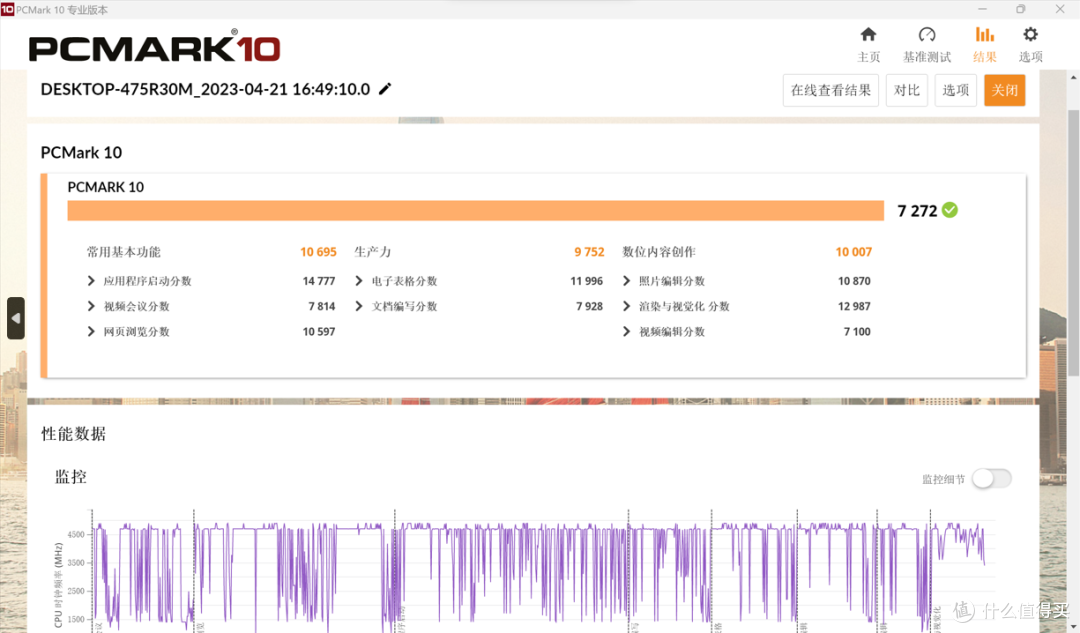Click the value 12 987
Viewport: 1080px width, 633px height.
[854, 307]
